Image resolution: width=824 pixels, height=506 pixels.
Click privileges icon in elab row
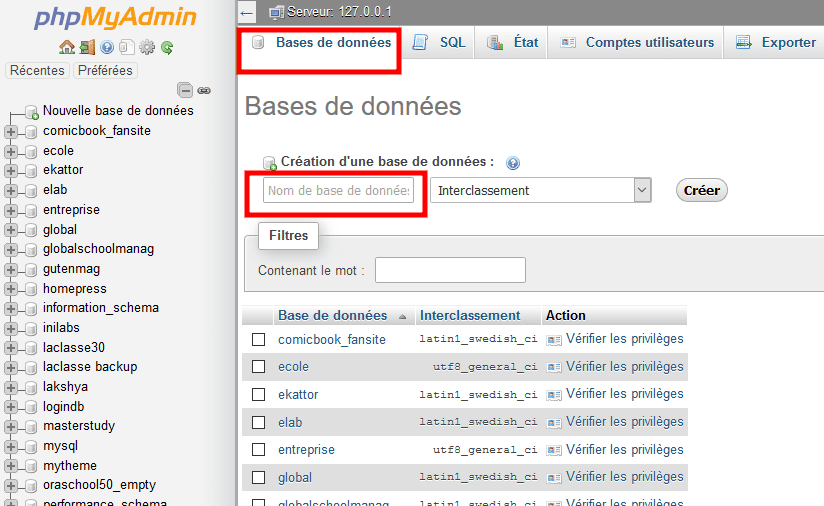click(554, 422)
